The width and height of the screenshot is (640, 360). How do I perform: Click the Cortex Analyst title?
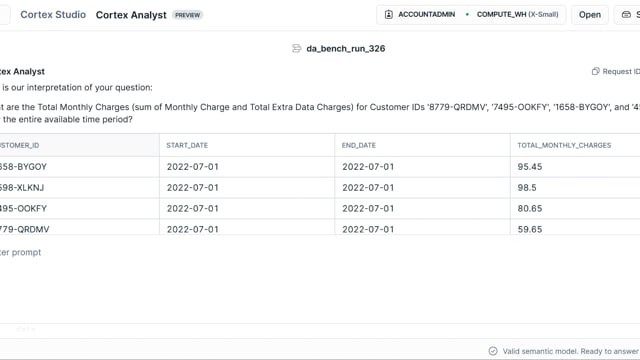(x=131, y=15)
